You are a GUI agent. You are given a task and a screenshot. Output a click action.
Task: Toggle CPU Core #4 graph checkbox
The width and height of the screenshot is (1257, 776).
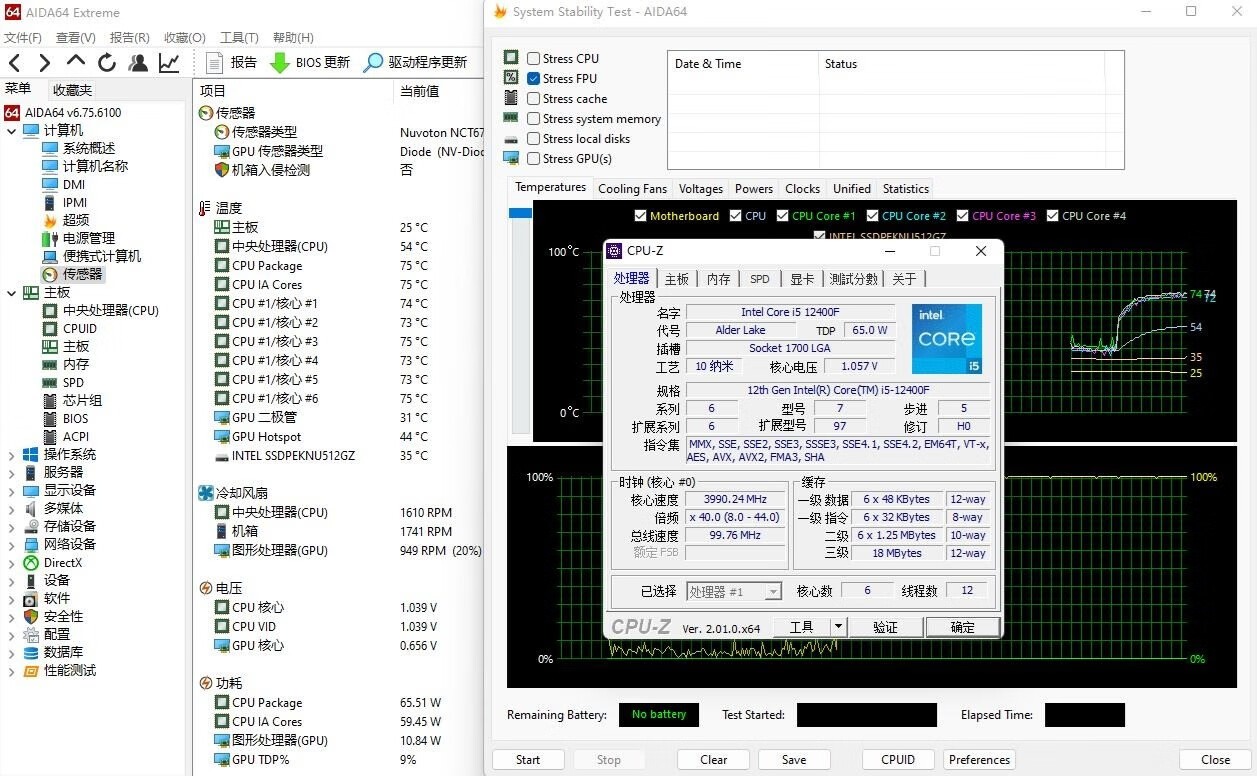coord(1052,215)
